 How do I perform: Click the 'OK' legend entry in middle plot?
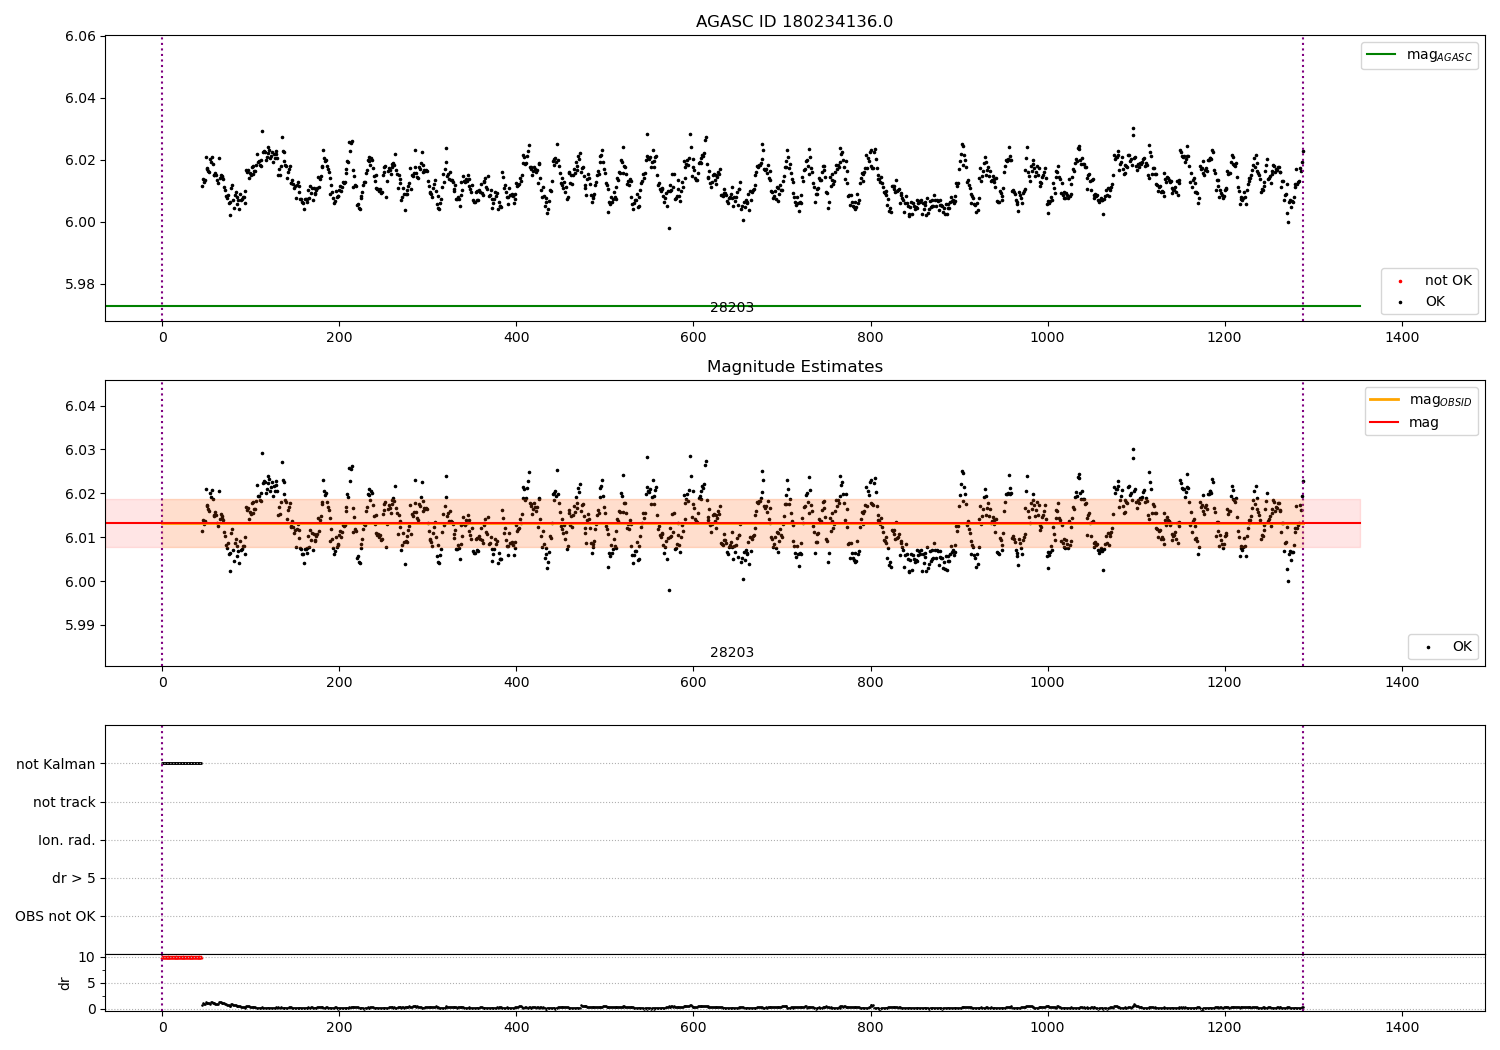click(1448, 647)
